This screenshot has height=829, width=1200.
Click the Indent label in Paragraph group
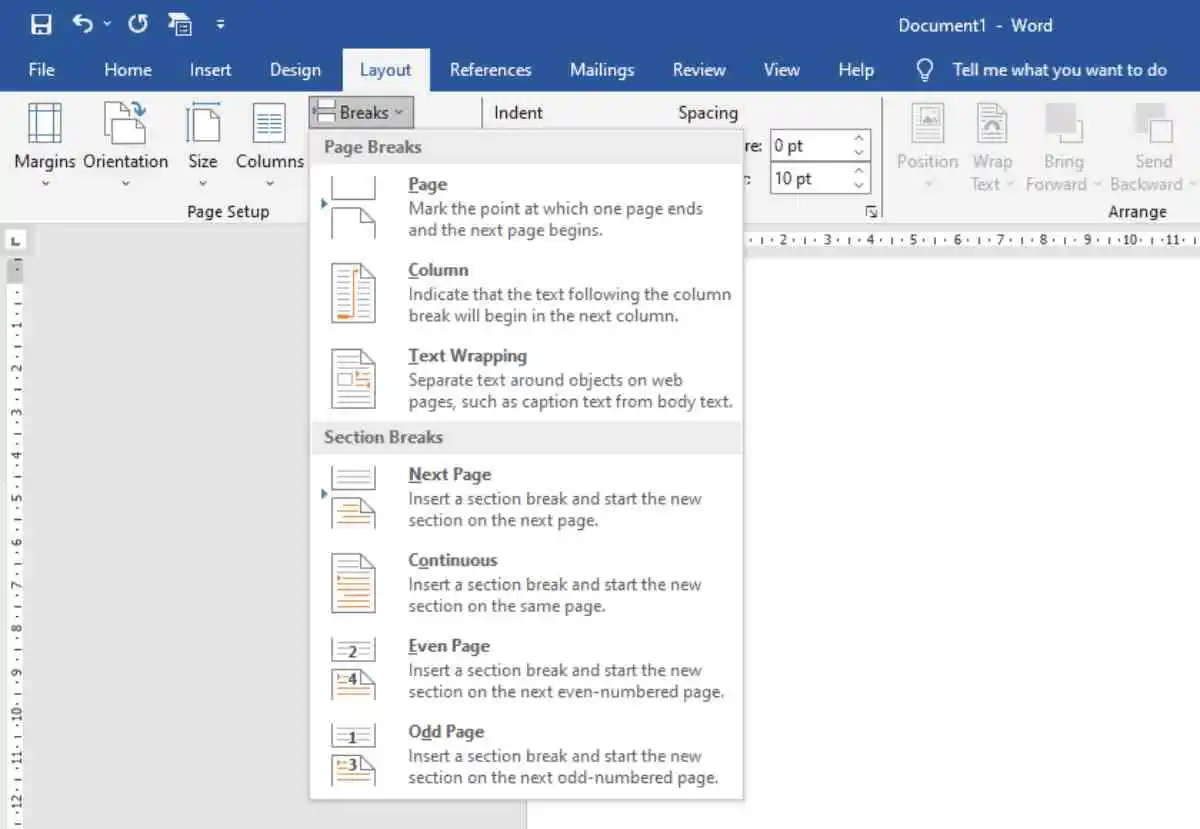pyautogui.click(x=518, y=112)
